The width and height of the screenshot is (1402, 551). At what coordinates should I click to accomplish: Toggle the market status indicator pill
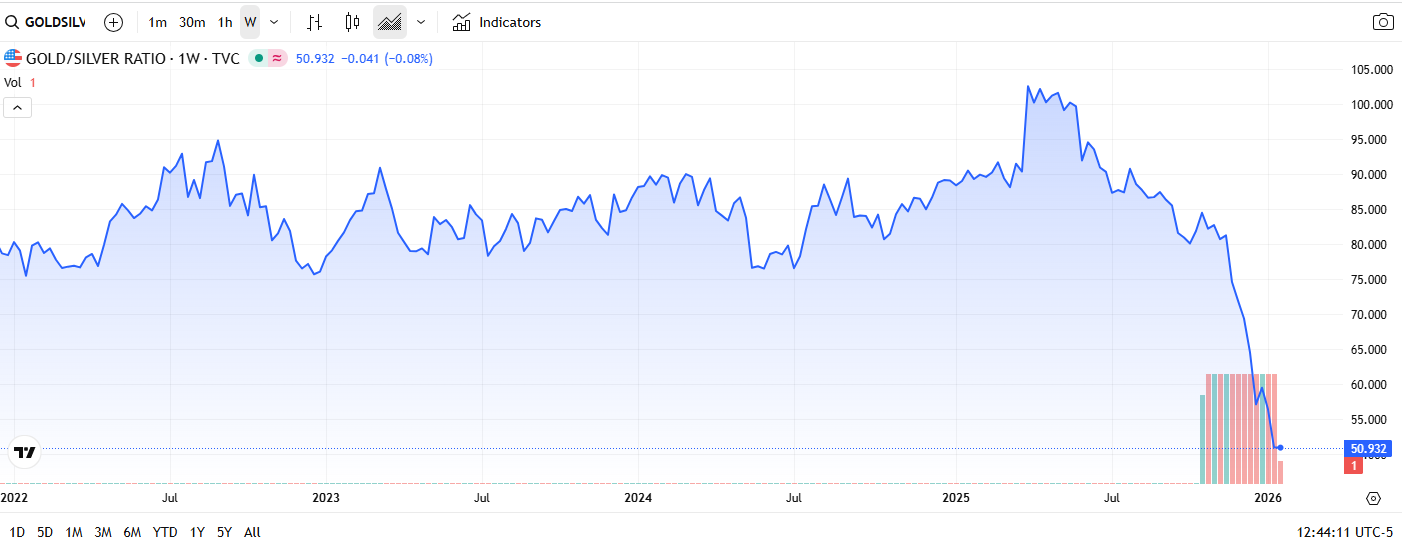[x=268, y=59]
